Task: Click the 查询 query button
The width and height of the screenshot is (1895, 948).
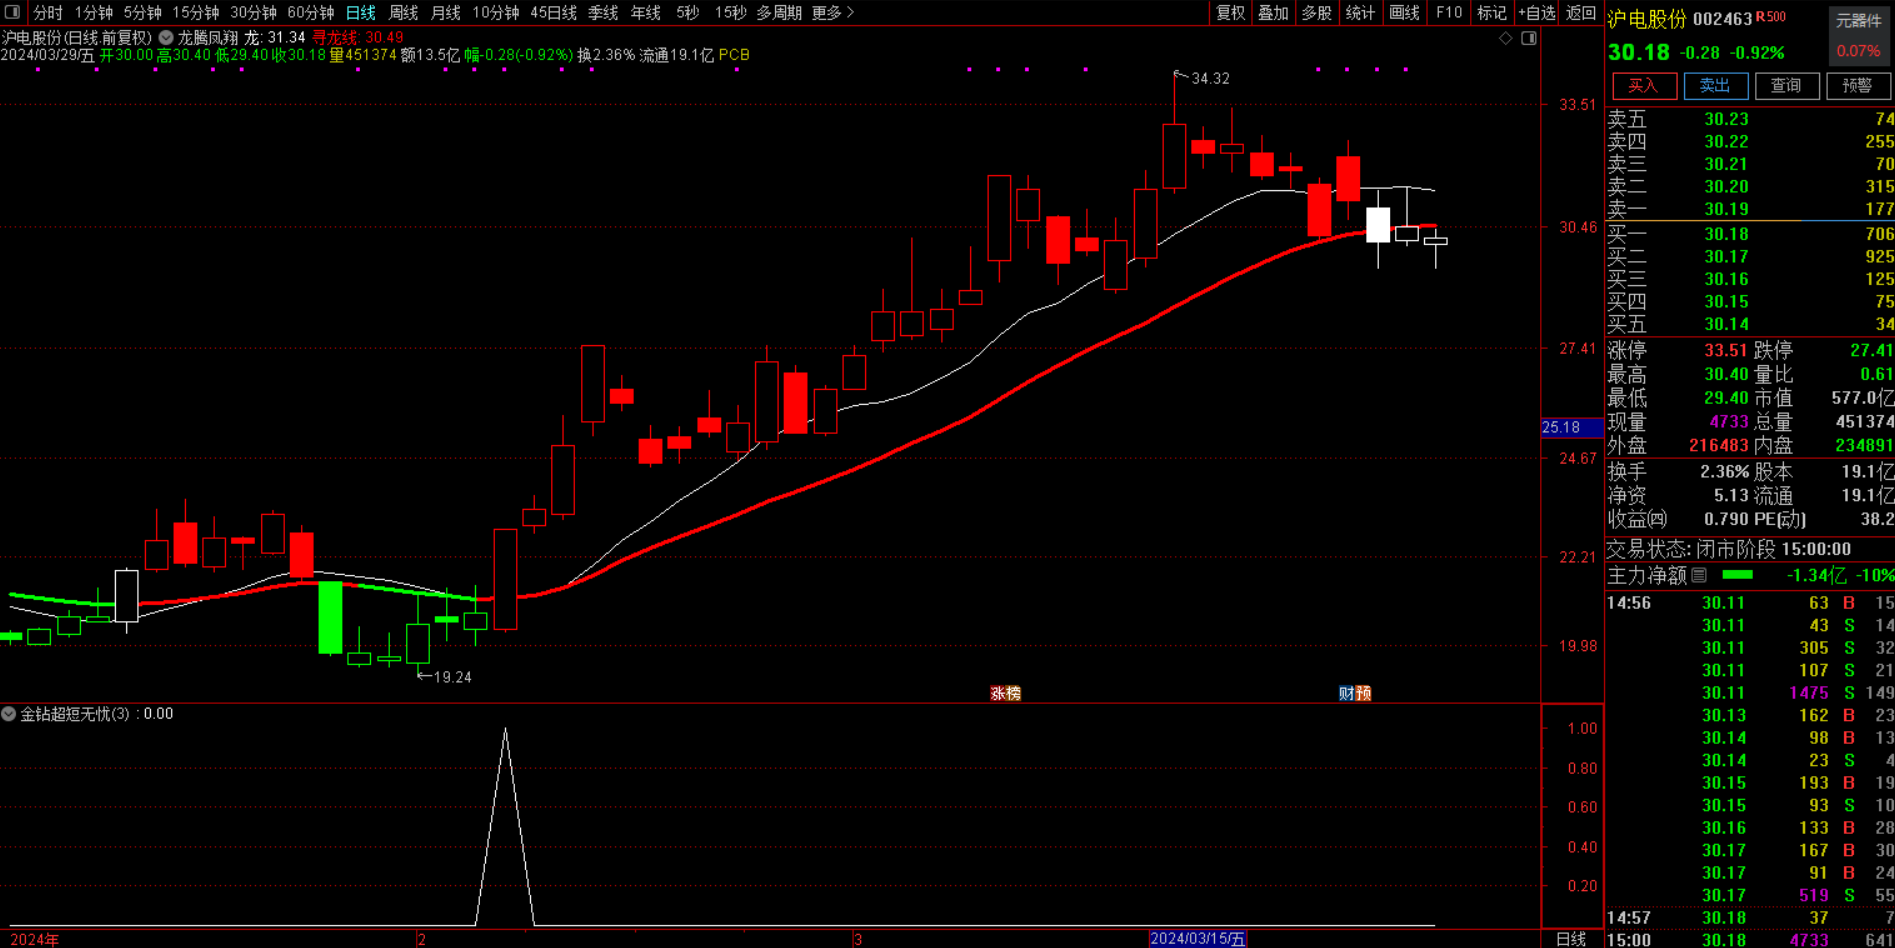Action: [x=1787, y=86]
